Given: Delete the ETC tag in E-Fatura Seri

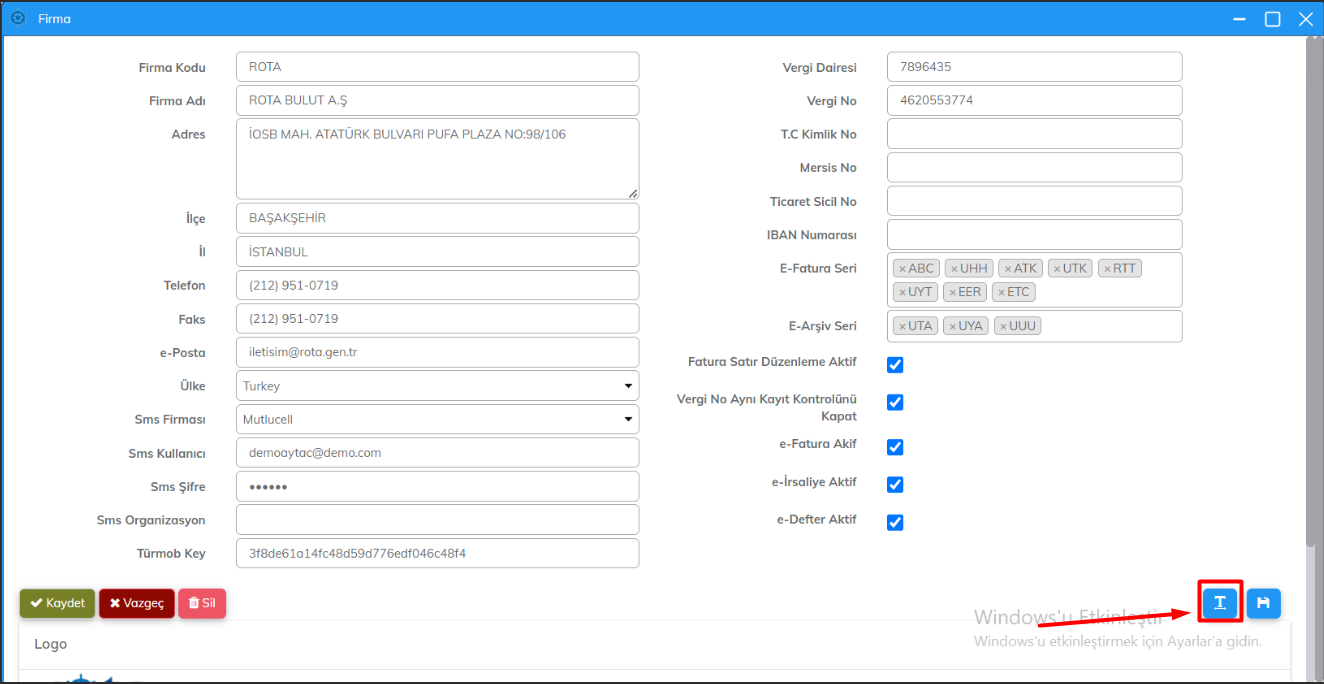Looking at the screenshot, I should tap(1001, 292).
